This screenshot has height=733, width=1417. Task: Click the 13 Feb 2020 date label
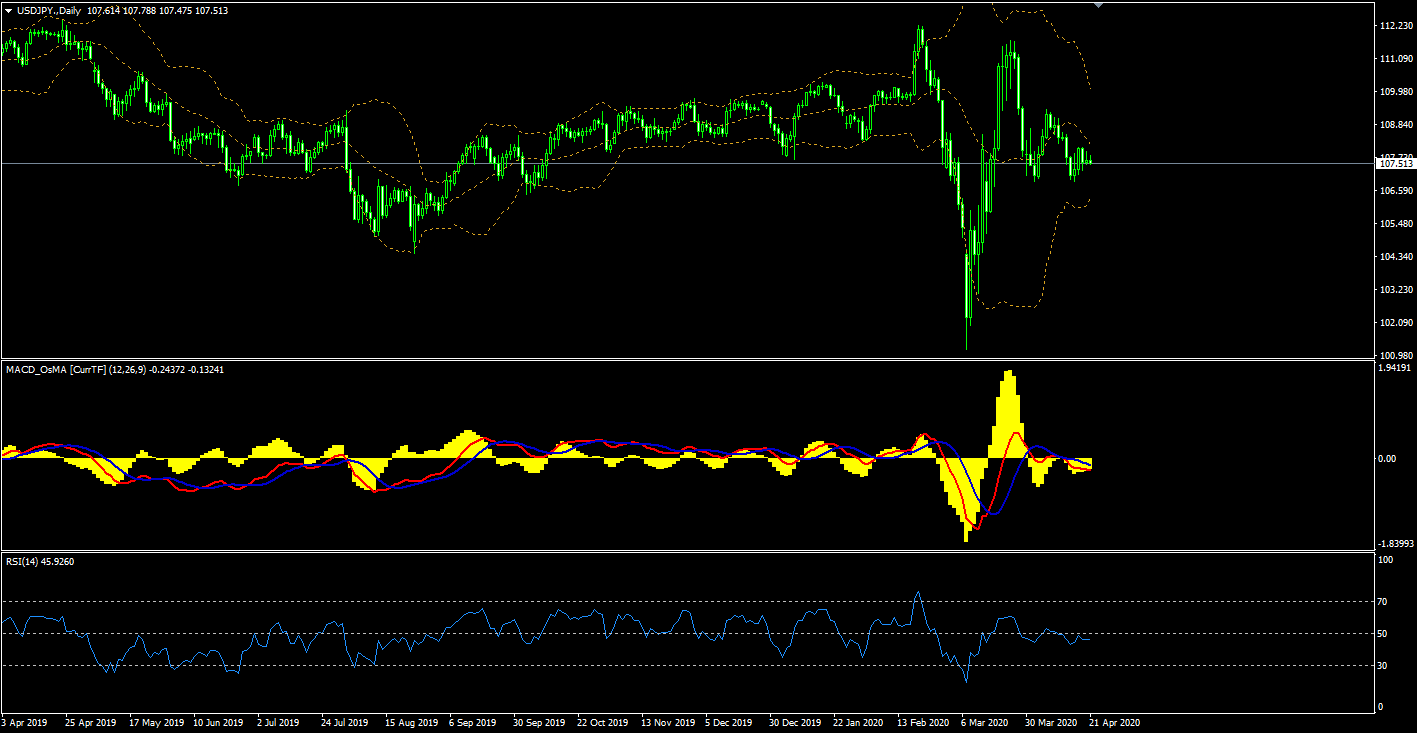tap(923, 722)
